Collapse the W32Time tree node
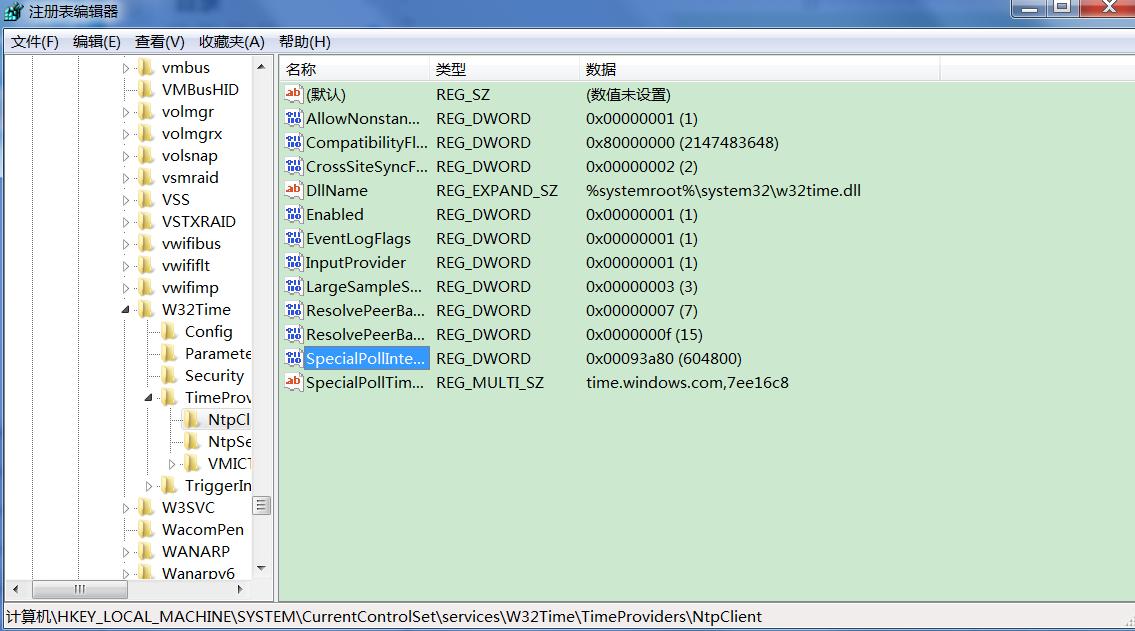The width and height of the screenshot is (1135, 631). [127, 309]
